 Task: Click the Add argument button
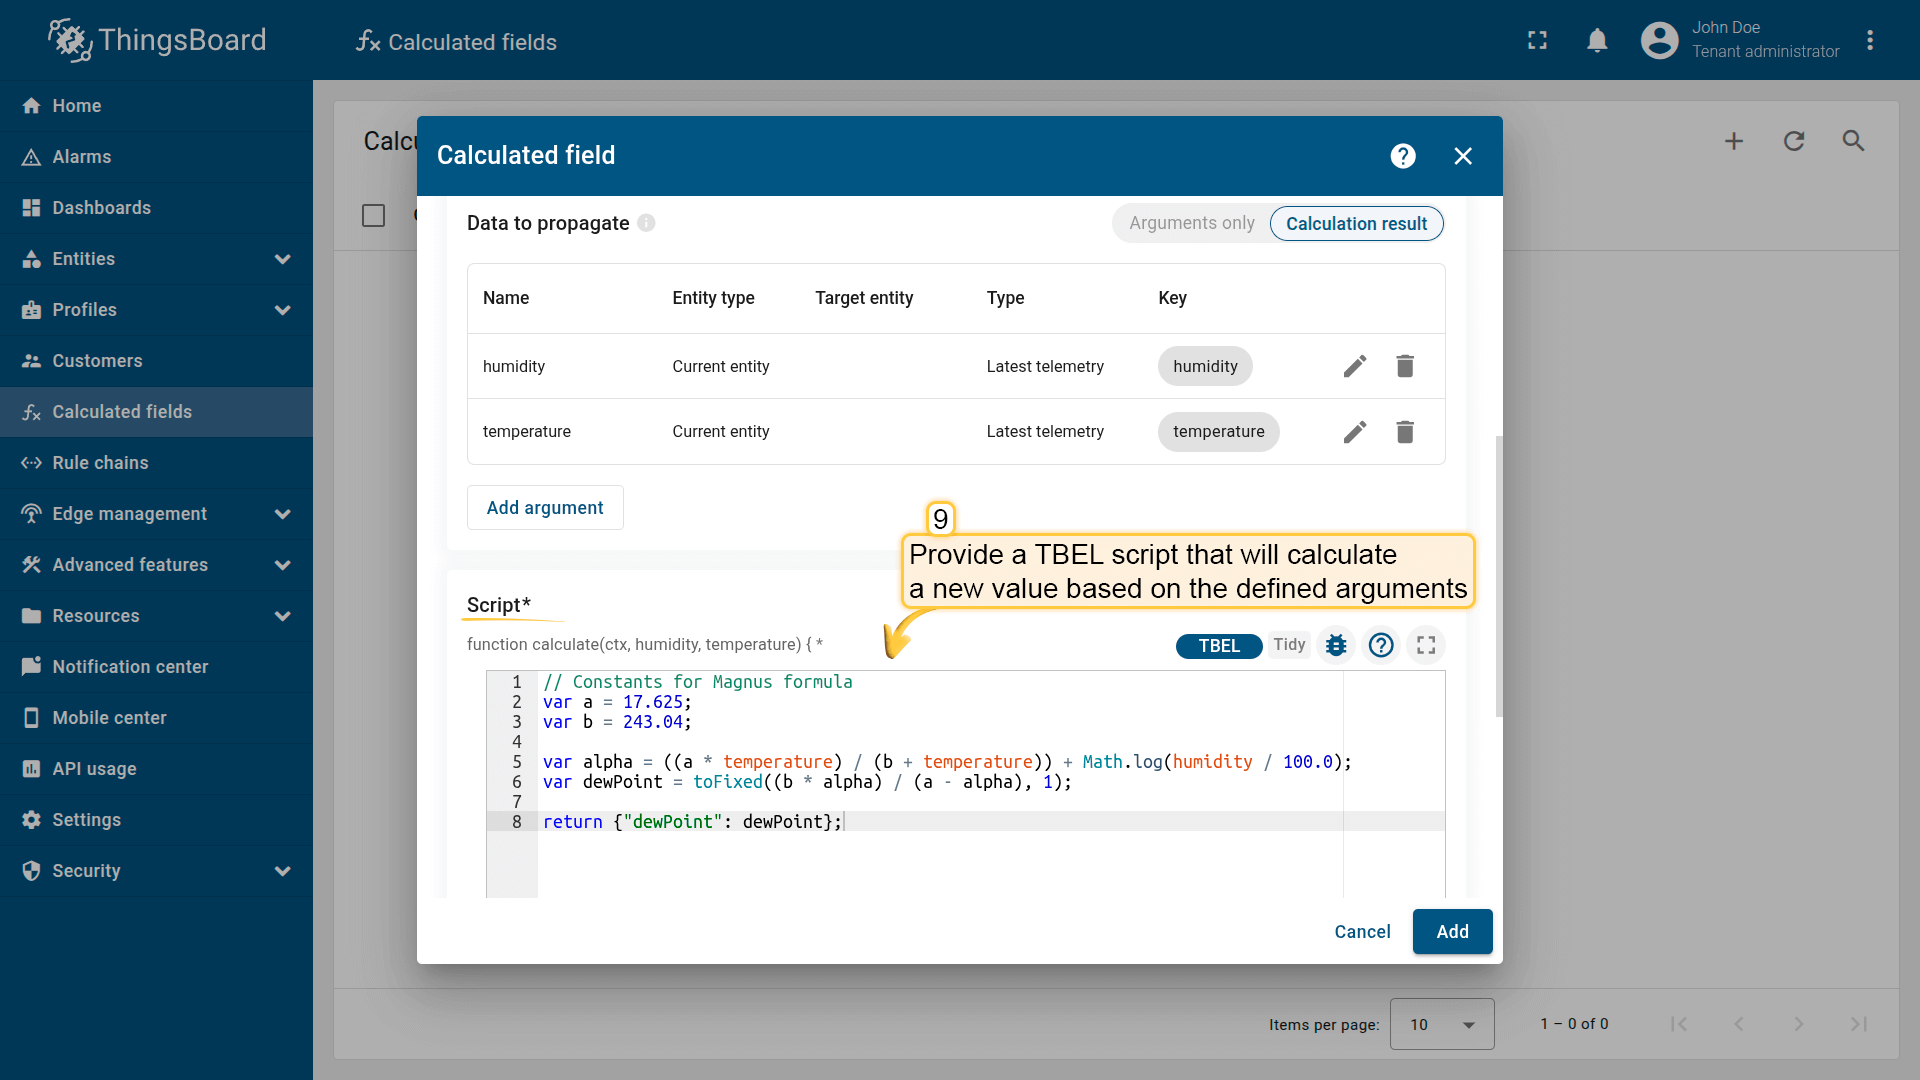click(545, 508)
